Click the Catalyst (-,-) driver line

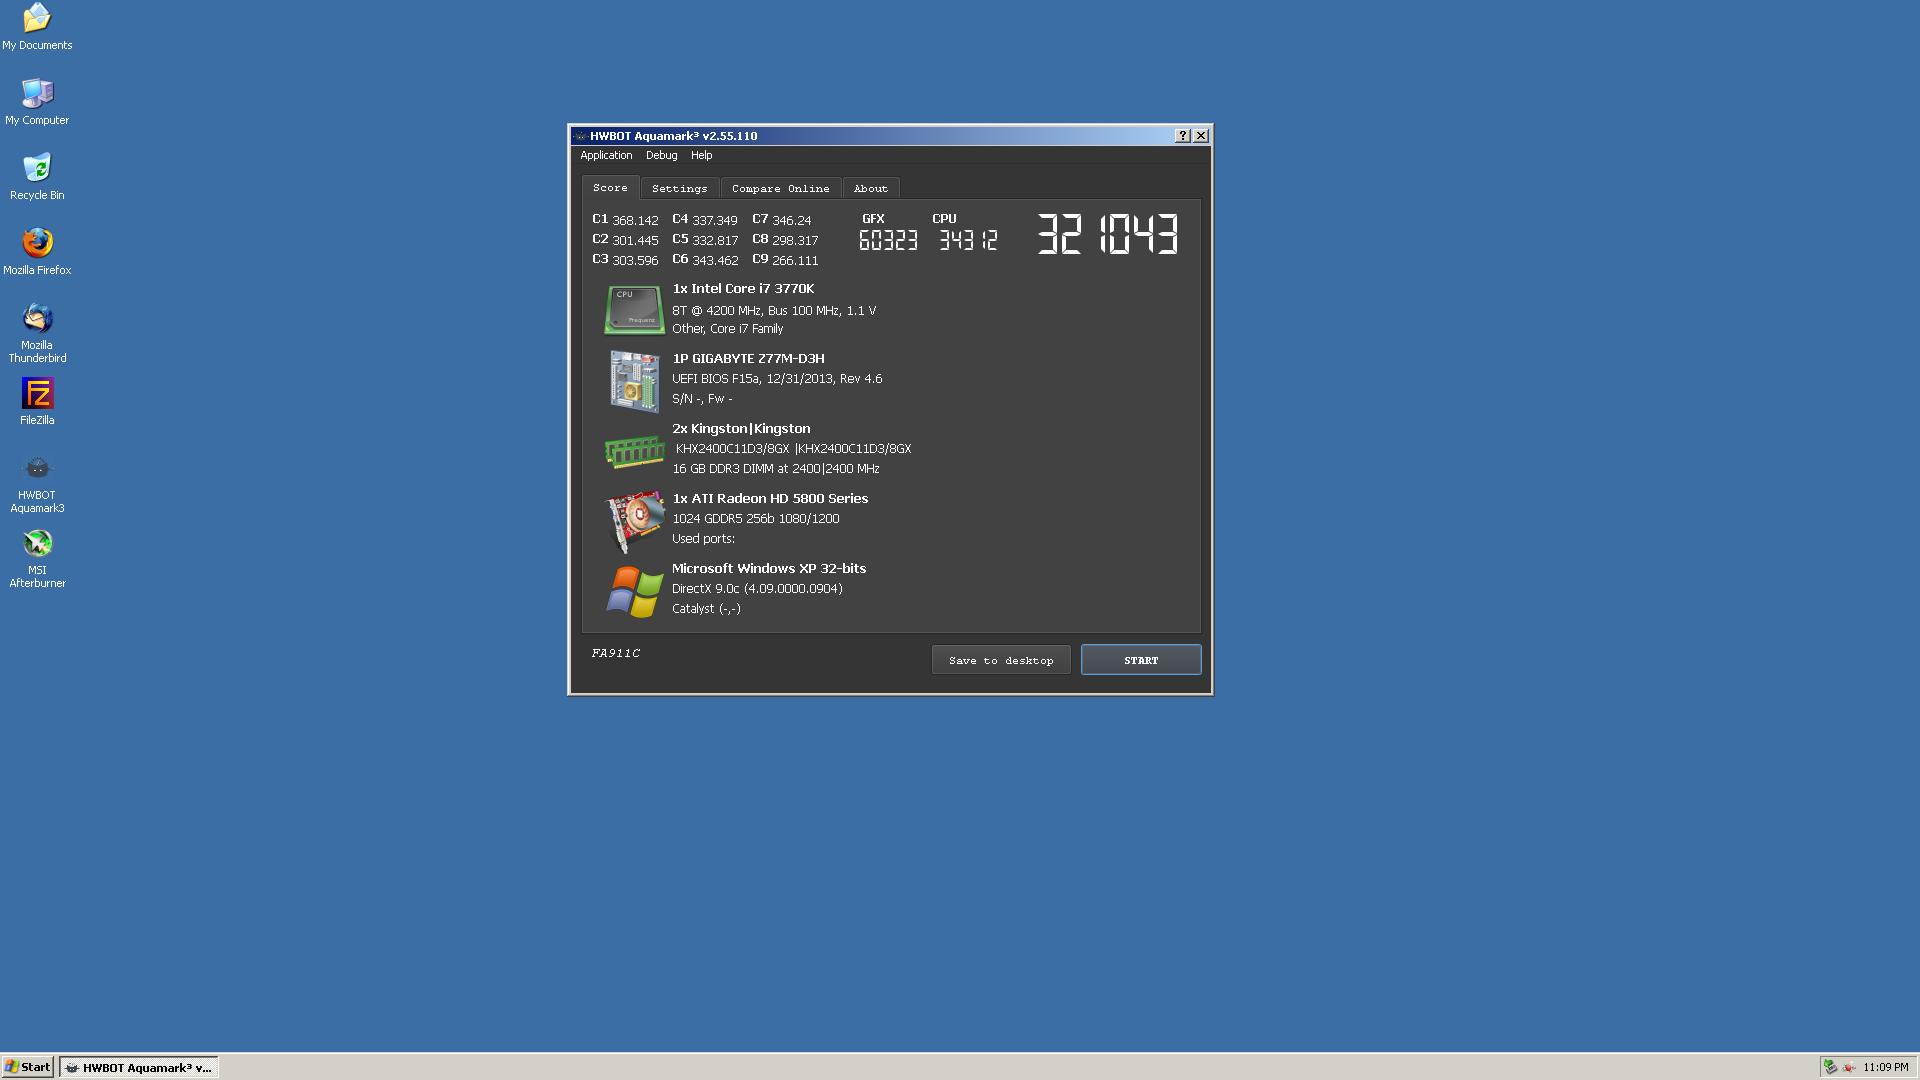[706, 608]
